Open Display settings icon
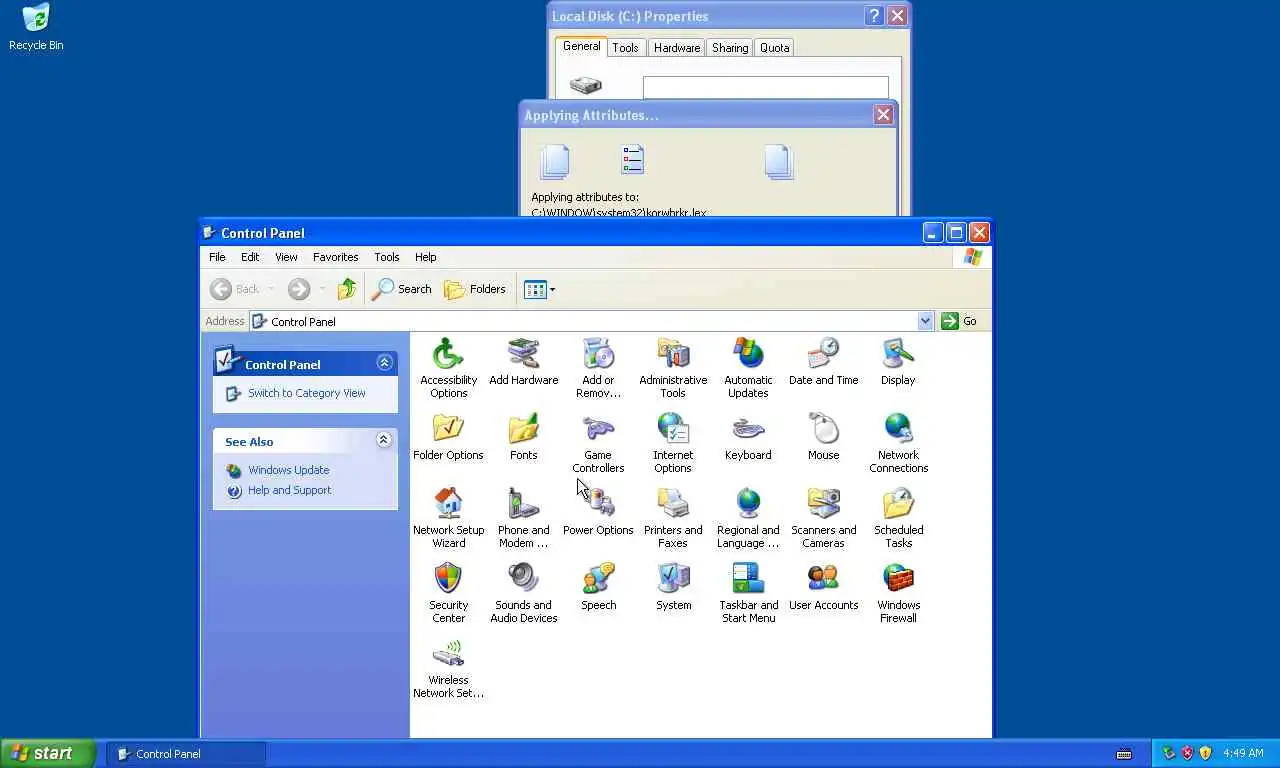Screen dimensions: 1280x768 coord(898,354)
